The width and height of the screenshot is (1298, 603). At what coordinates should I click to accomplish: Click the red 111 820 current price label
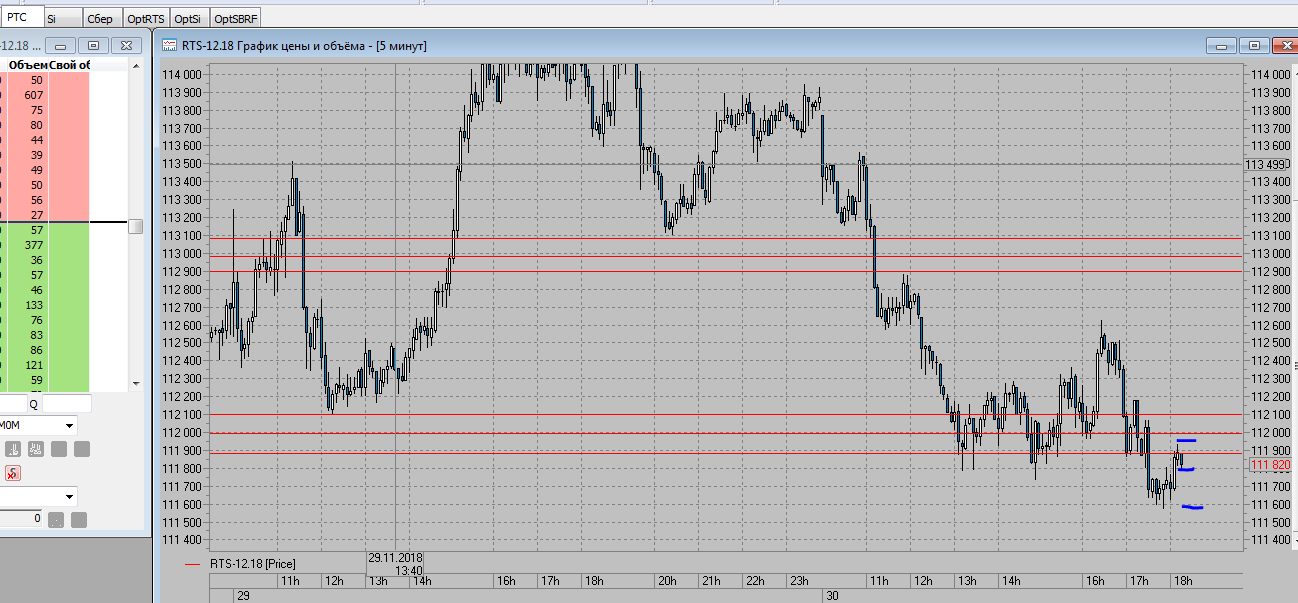pyautogui.click(x=1270, y=465)
